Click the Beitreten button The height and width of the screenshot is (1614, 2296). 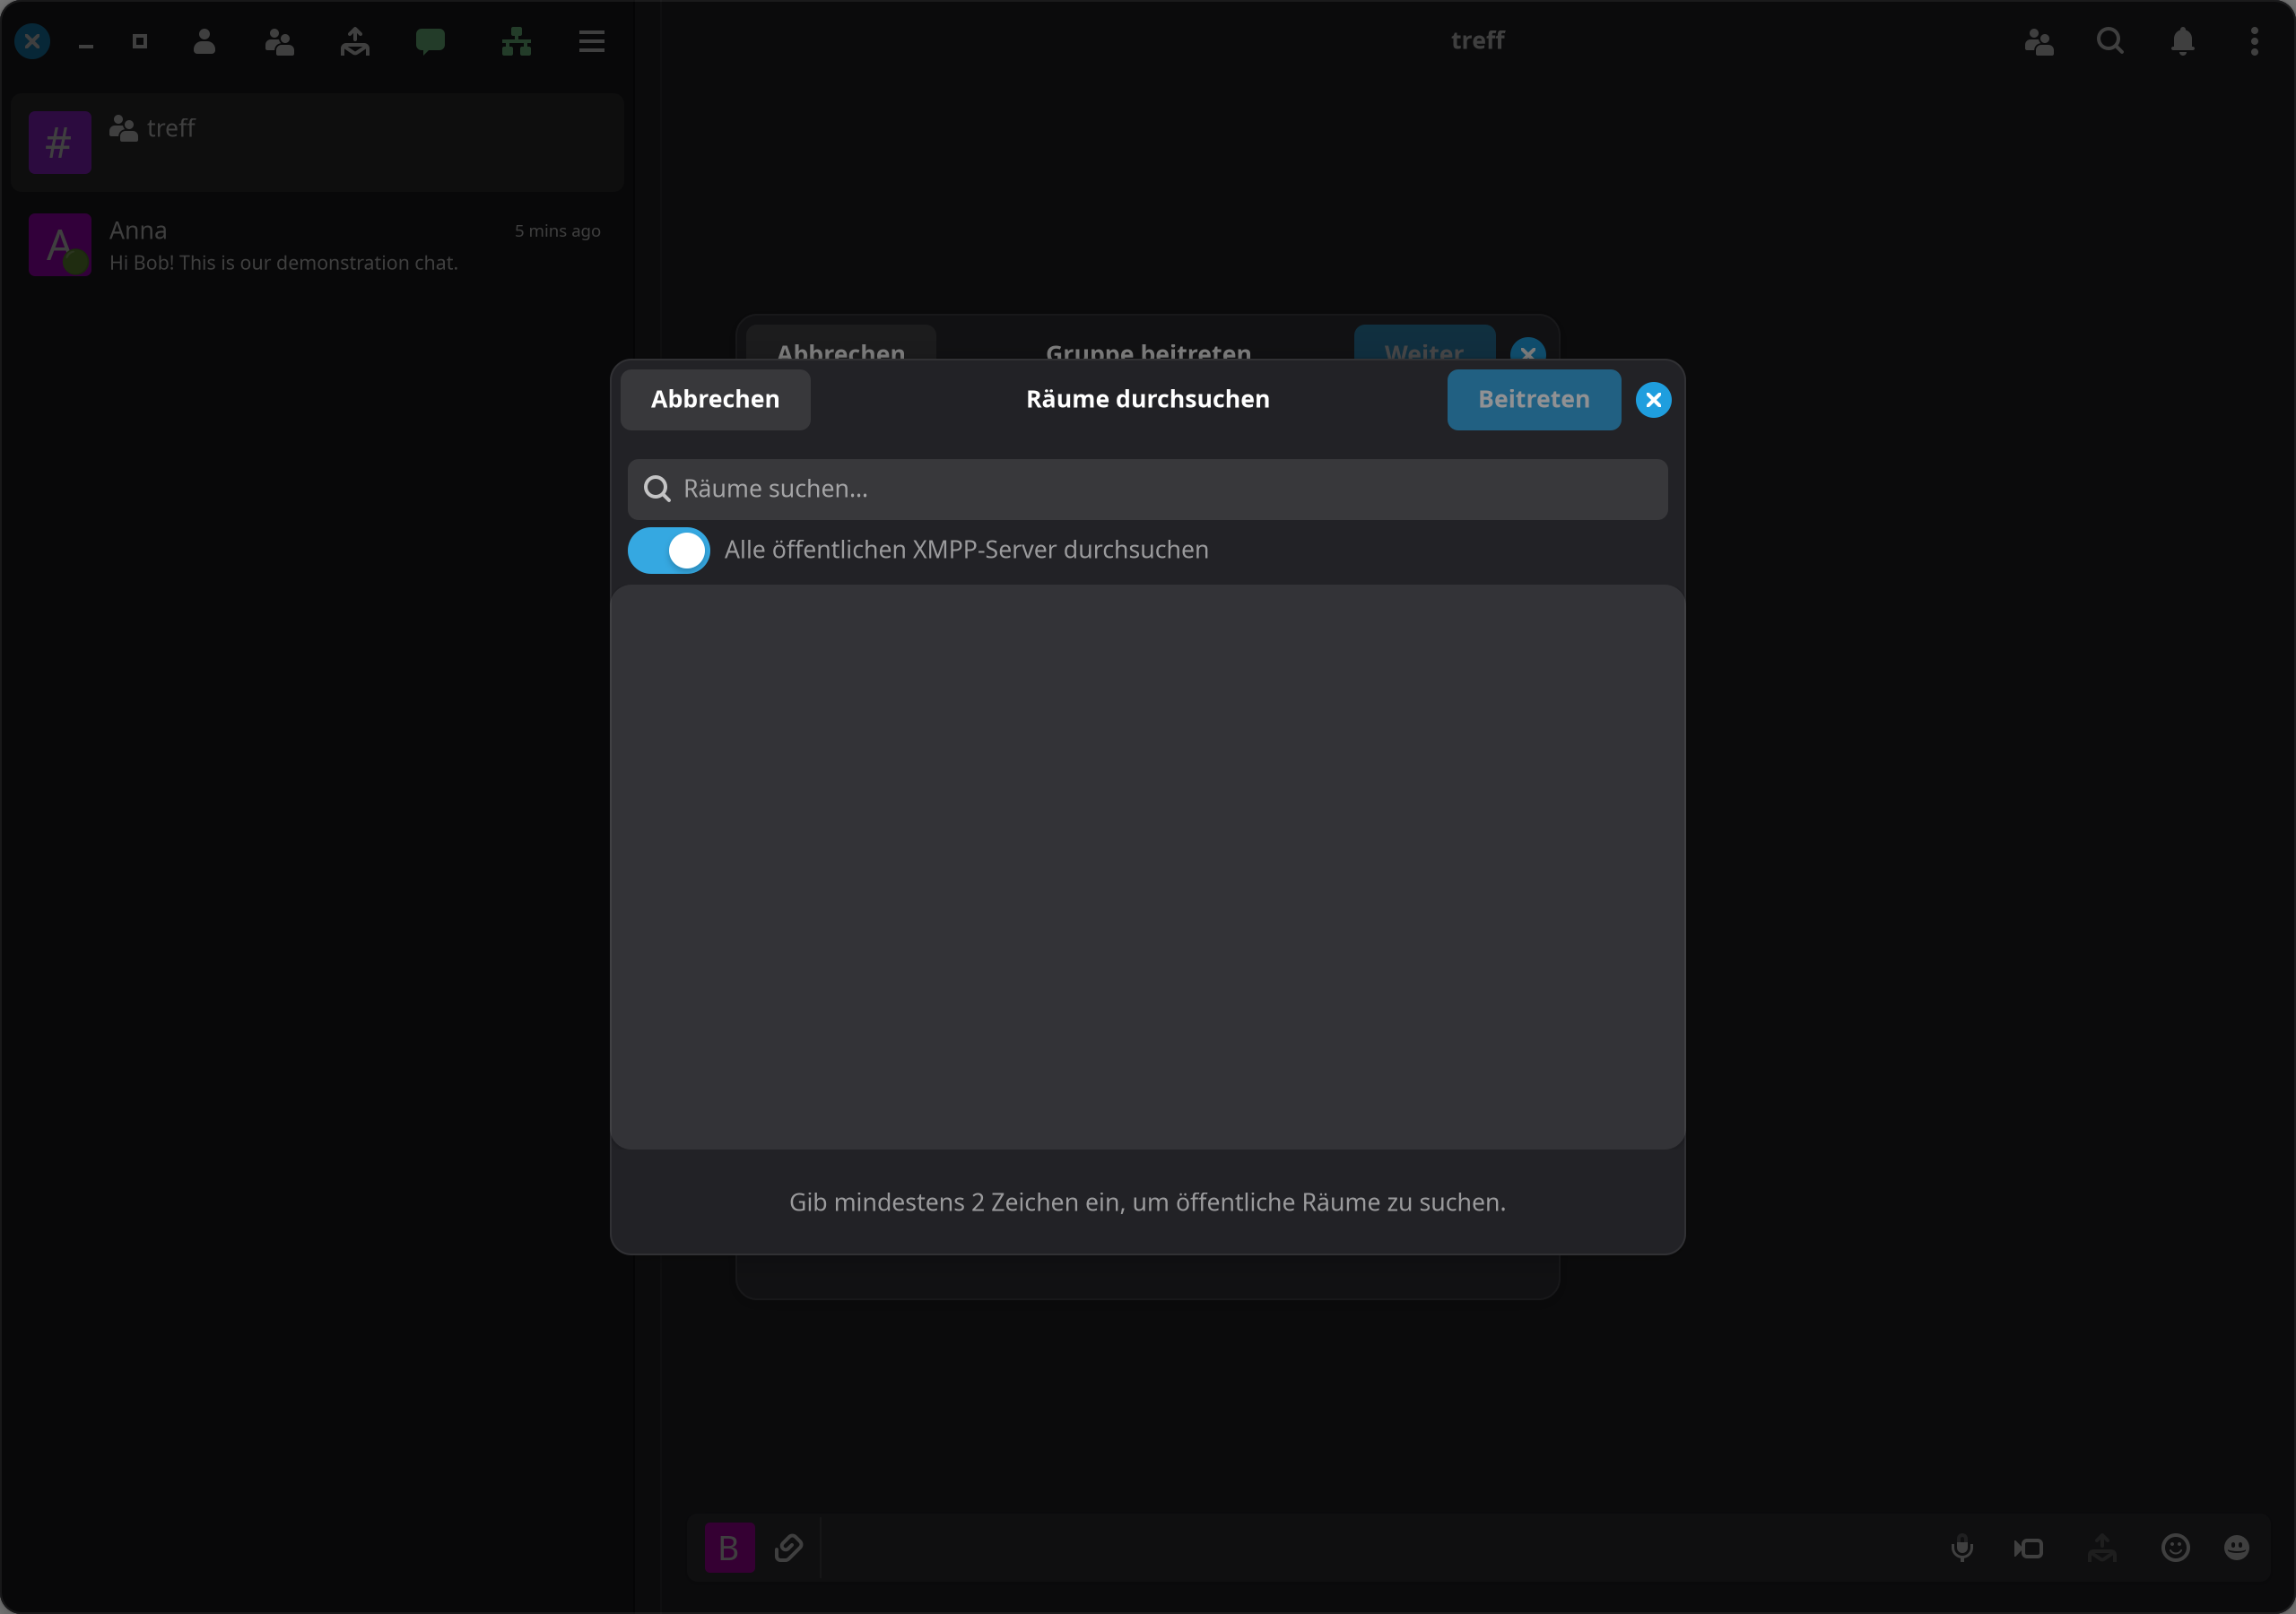point(1534,400)
